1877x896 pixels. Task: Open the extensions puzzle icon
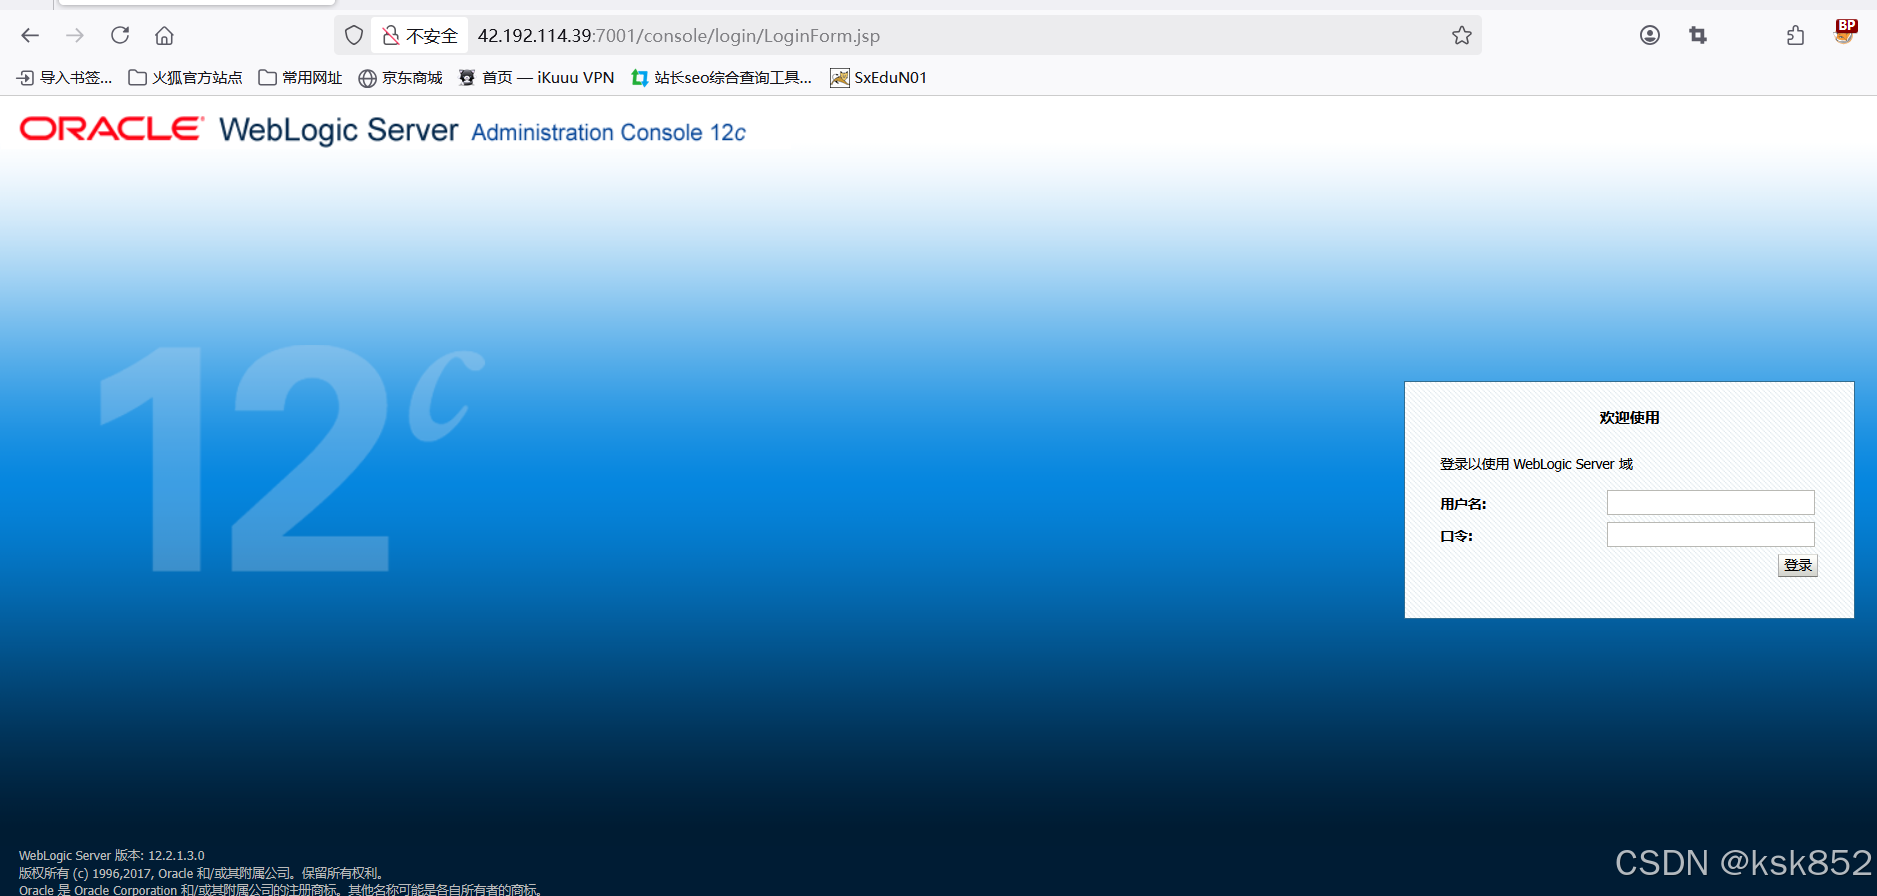[x=1796, y=35]
